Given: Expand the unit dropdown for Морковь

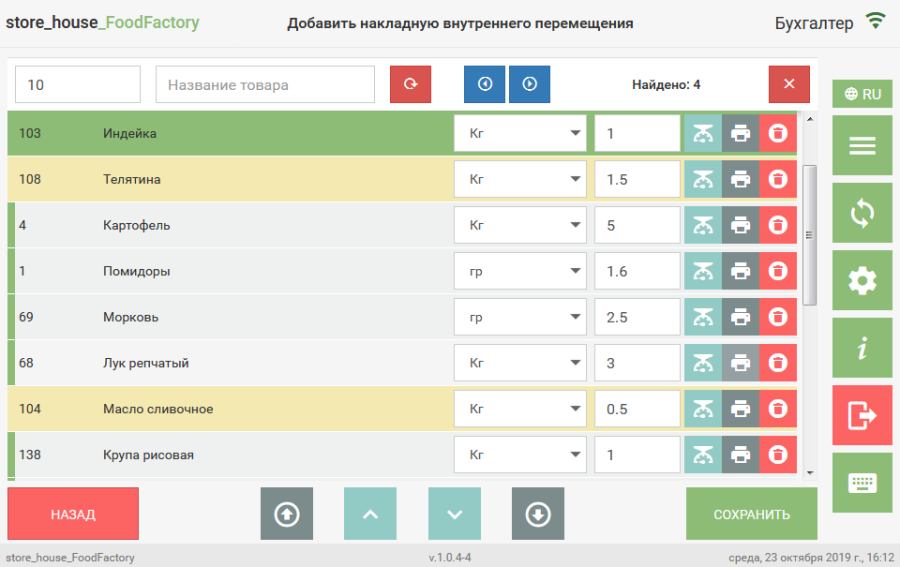Looking at the screenshot, I should [520, 317].
